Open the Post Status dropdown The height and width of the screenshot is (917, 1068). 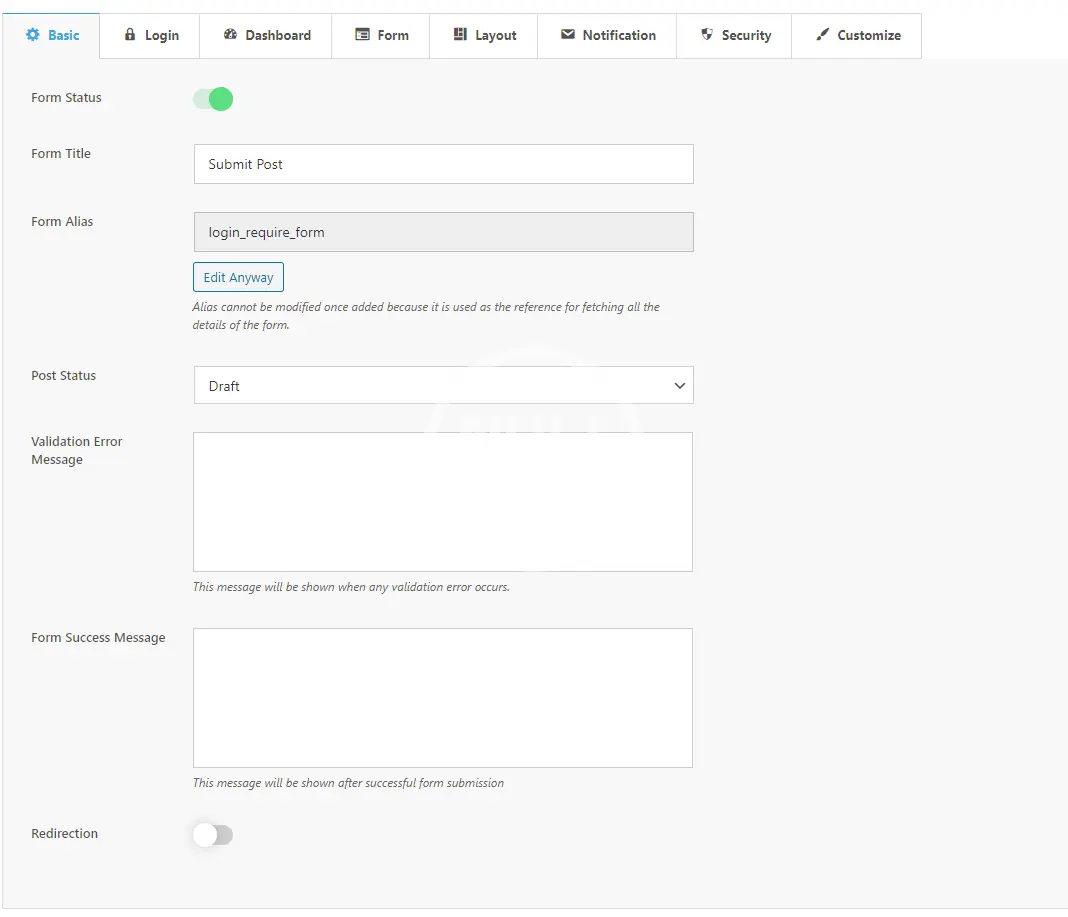point(443,386)
